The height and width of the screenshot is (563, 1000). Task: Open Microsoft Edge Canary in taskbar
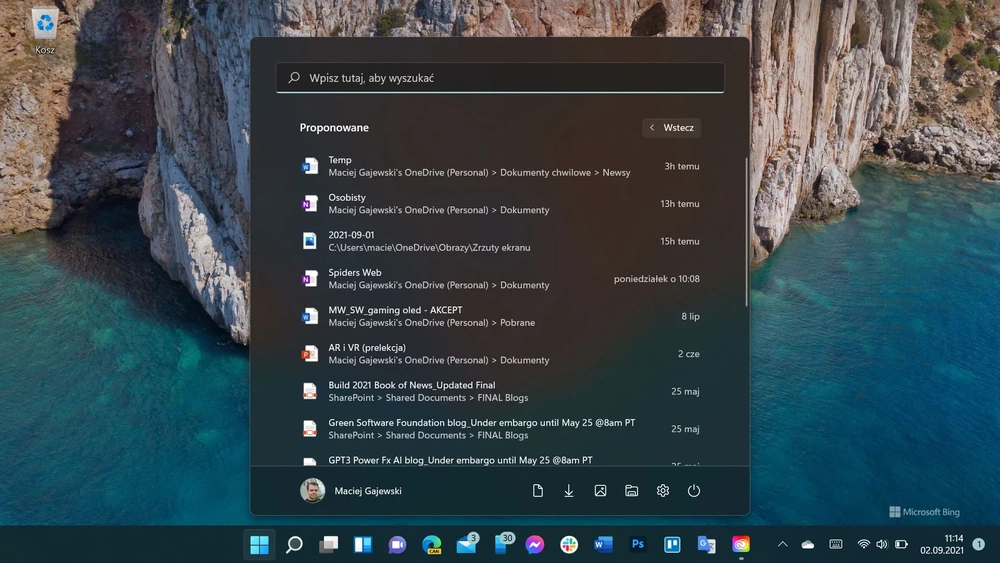[x=432, y=545]
